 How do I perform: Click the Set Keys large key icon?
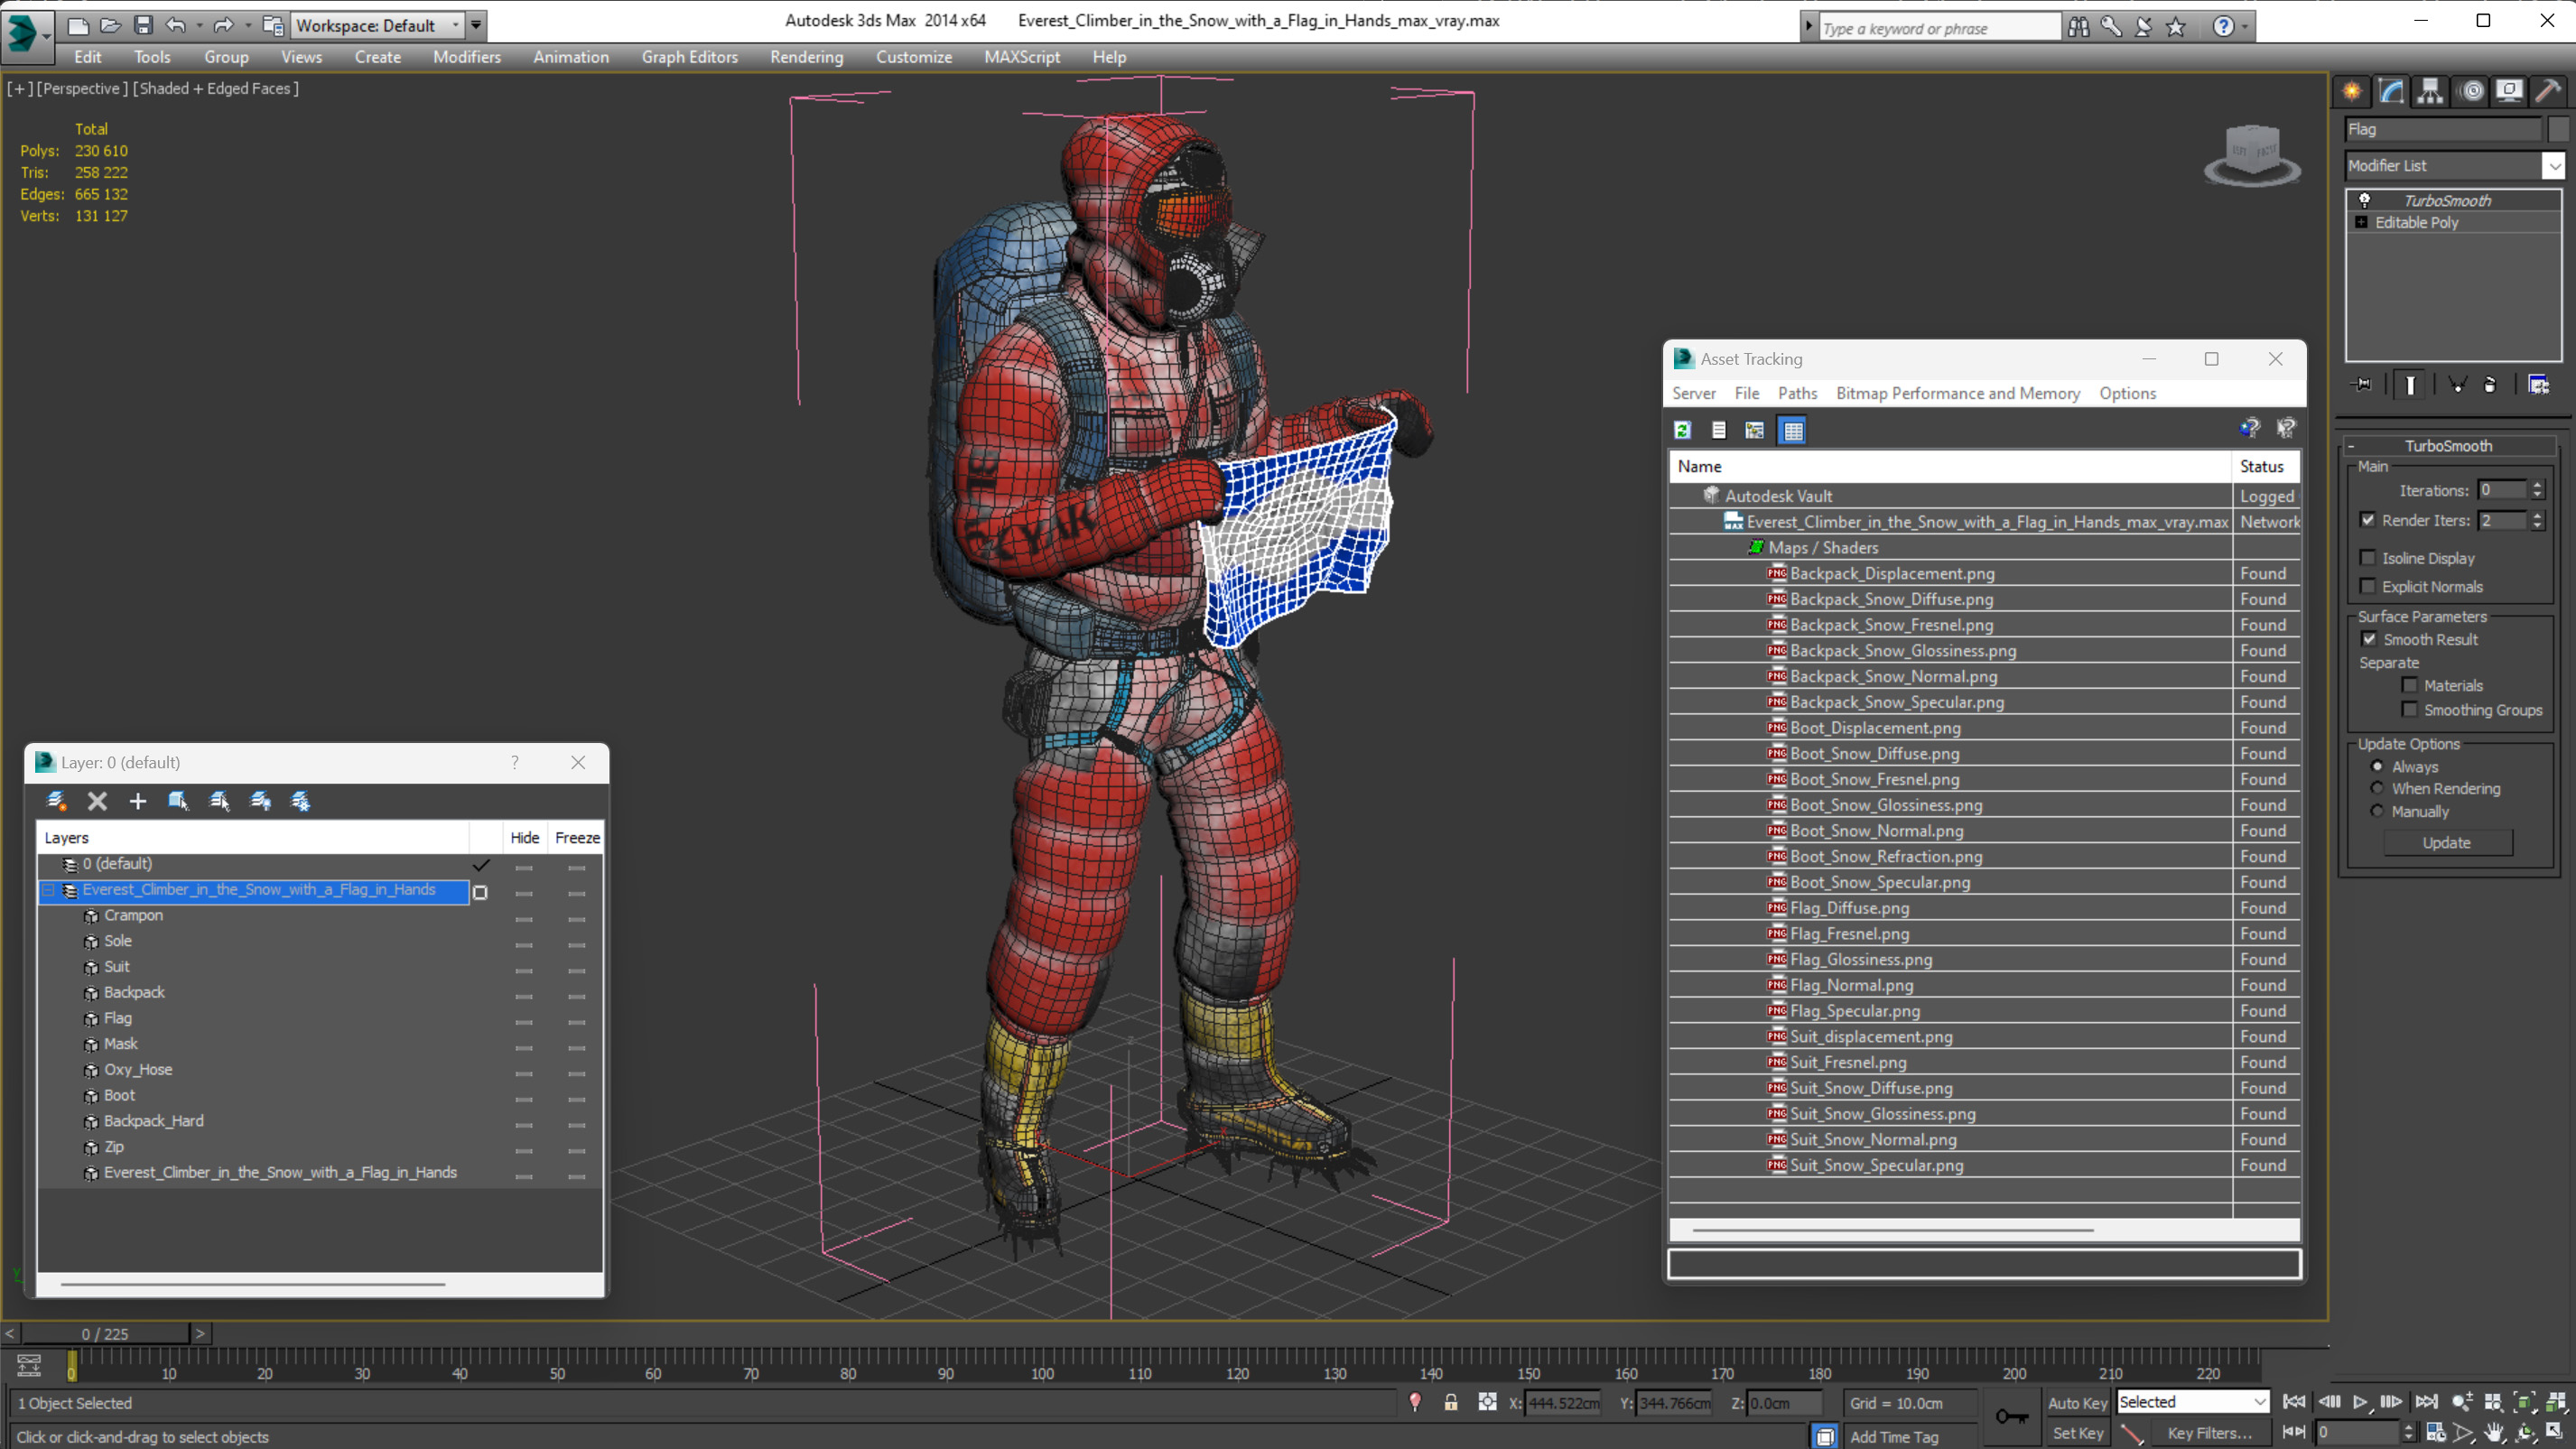point(2011,1417)
